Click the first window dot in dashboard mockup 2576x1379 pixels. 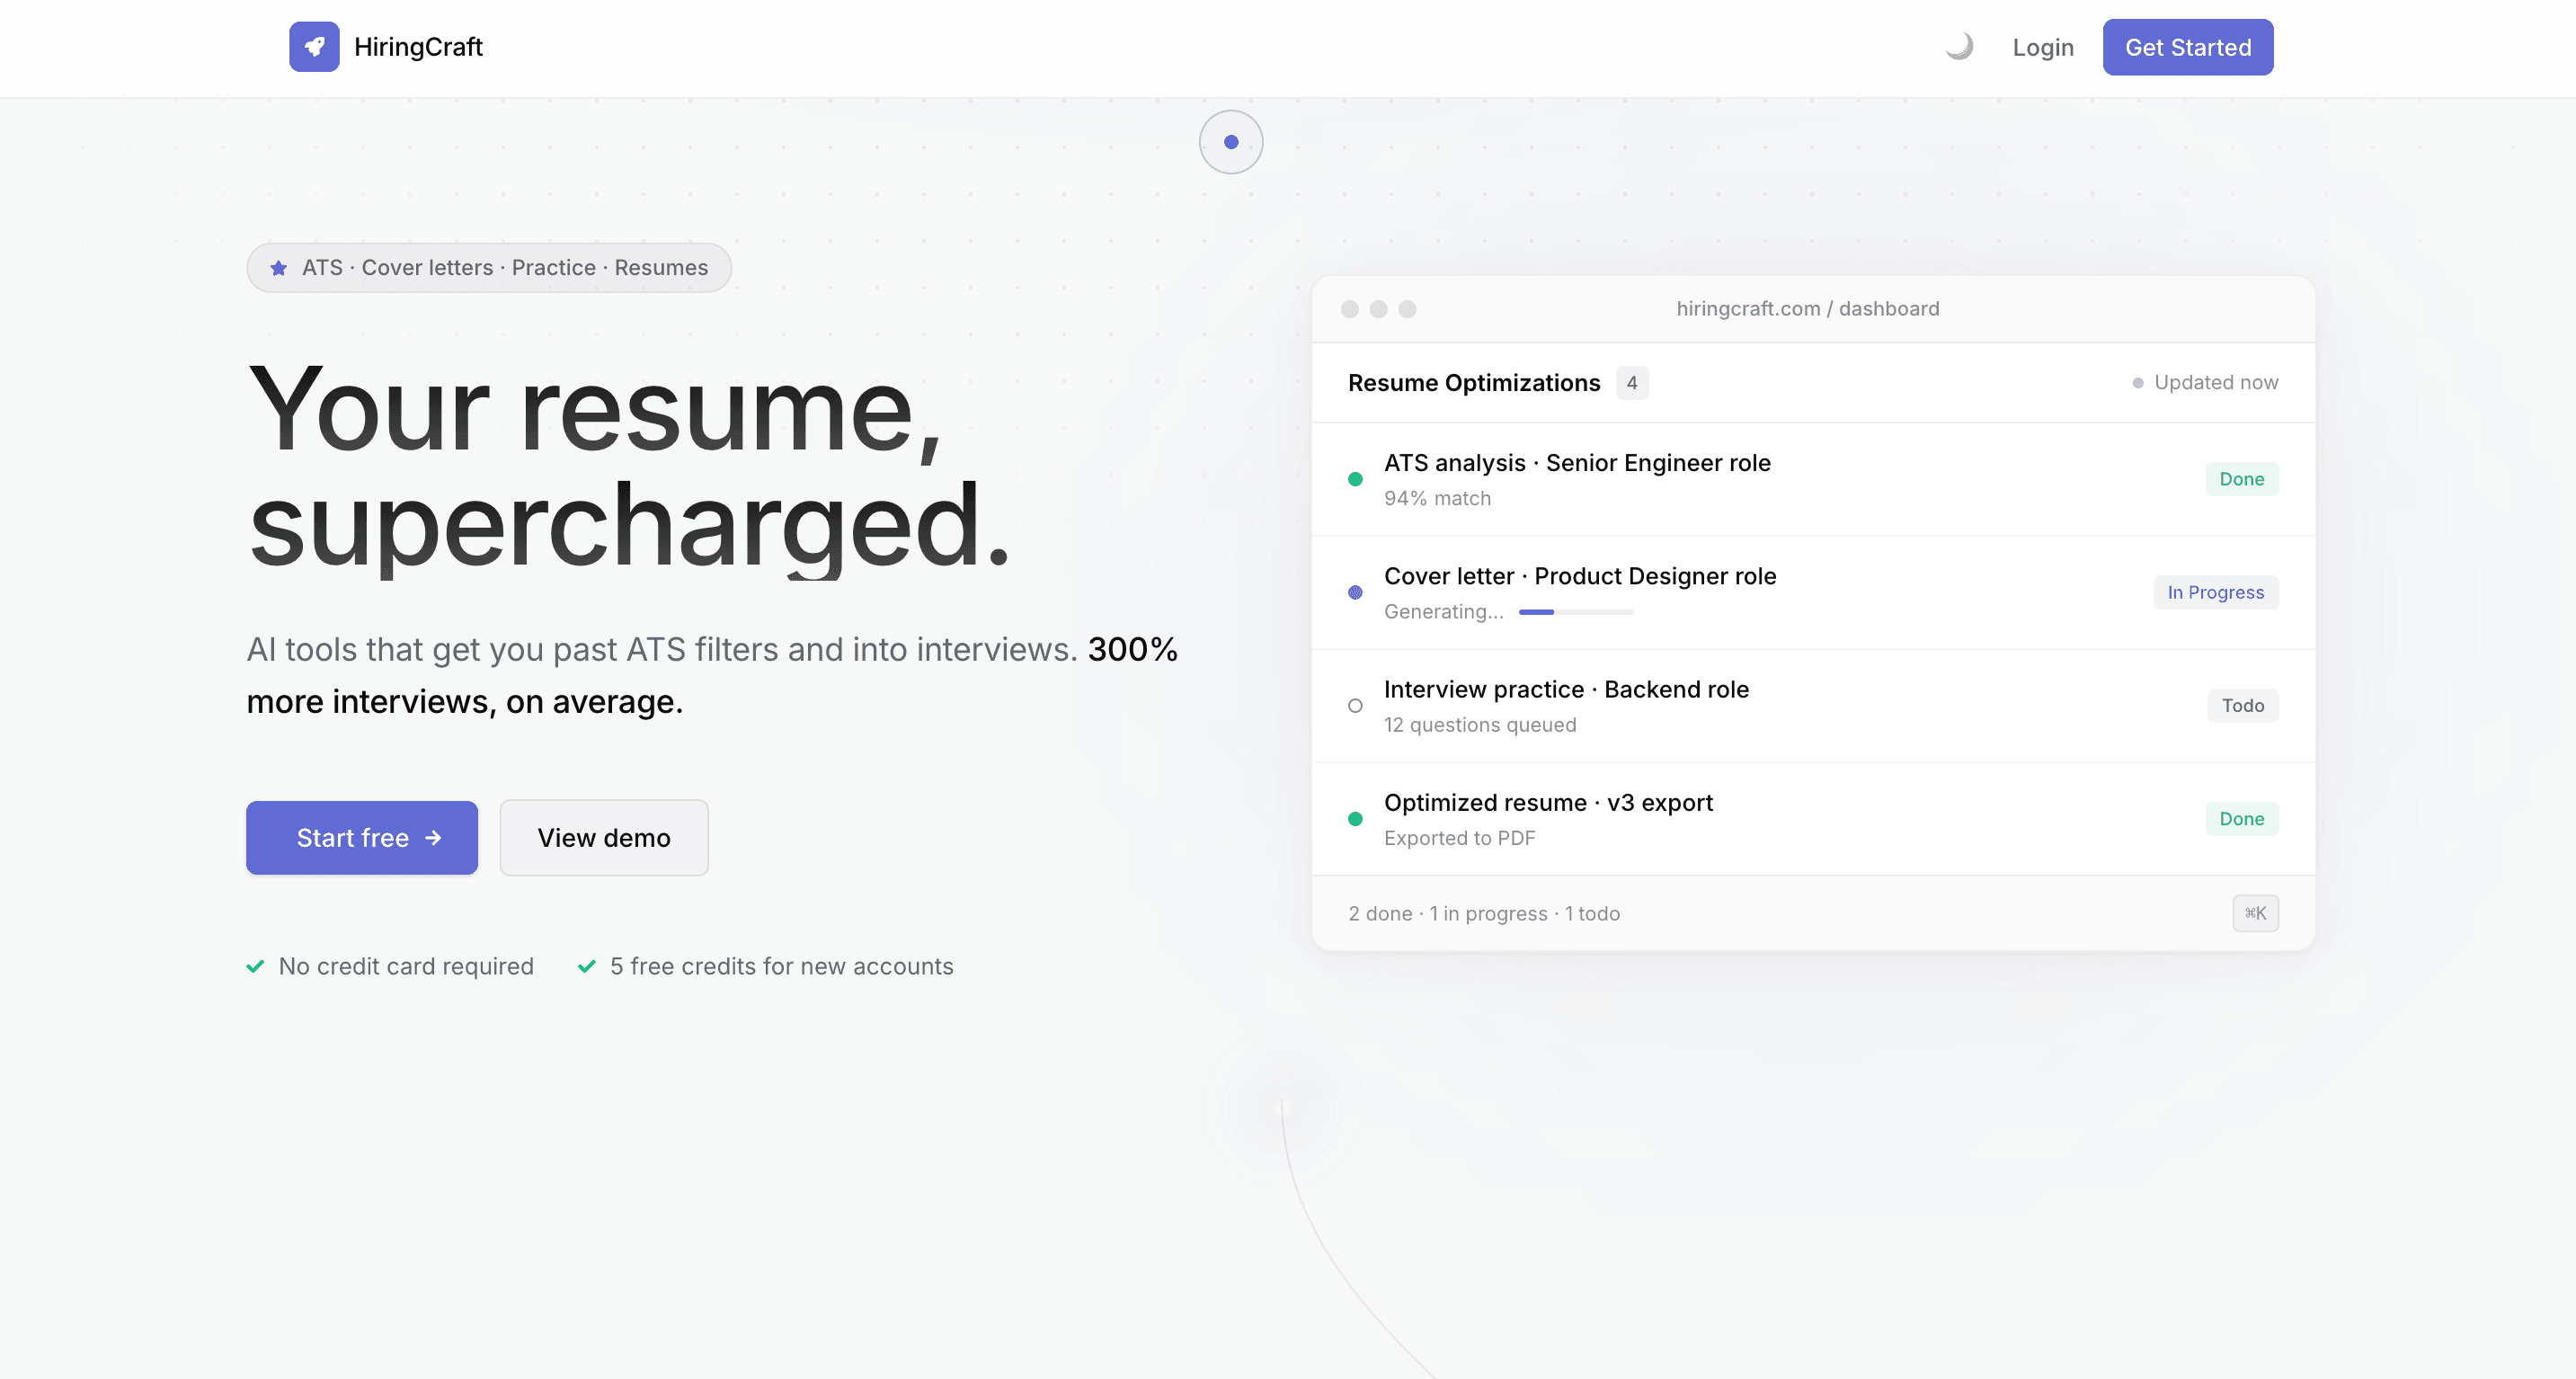(1350, 309)
